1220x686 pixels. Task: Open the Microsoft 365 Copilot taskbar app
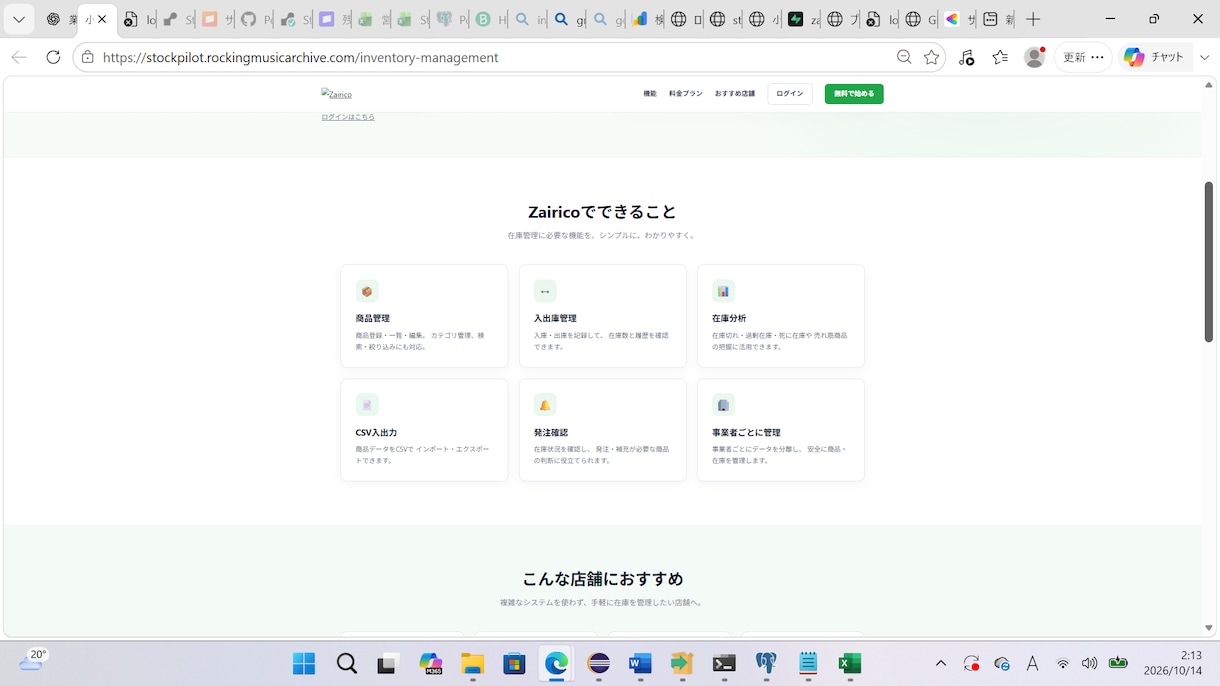[430, 663]
